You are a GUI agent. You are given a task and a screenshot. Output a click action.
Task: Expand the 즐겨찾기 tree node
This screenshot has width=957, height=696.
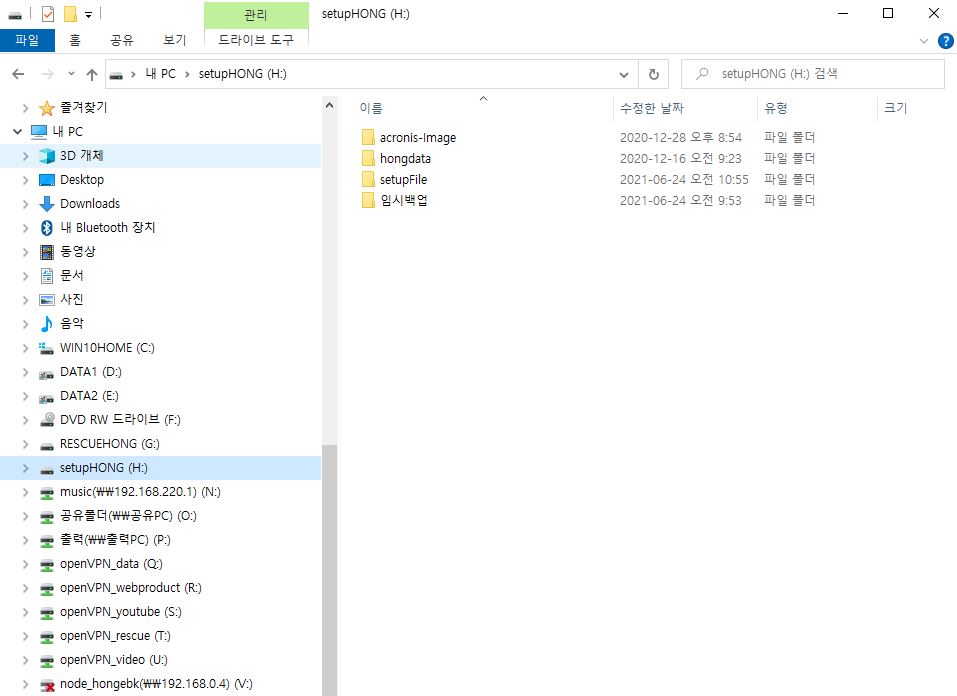click(x=25, y=108)
